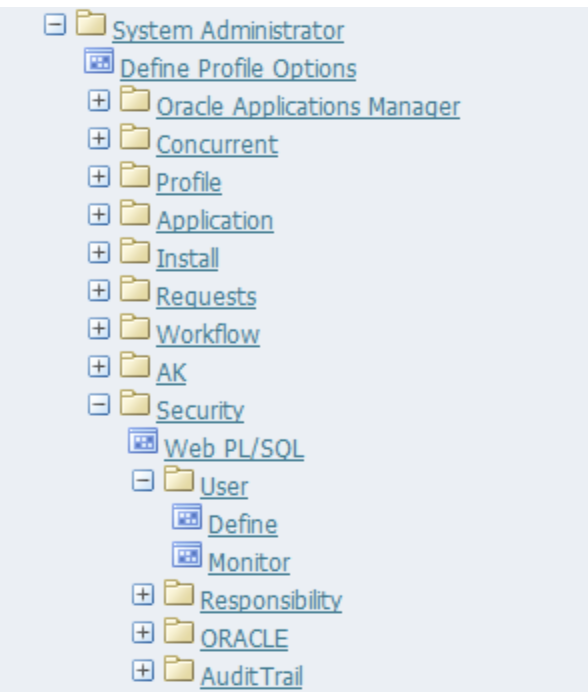Select the Install tree item
The height and width of the screenshot is (692, 588).
click(x=188, y=259)
